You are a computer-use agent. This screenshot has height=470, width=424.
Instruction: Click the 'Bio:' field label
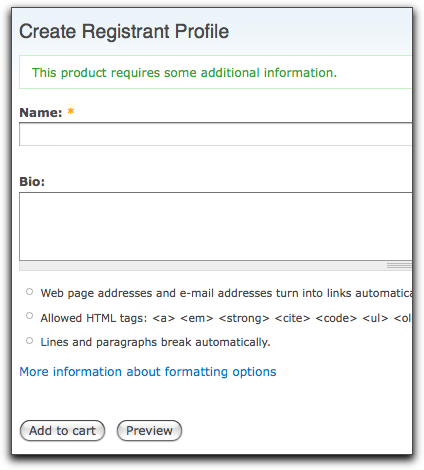(32, 182)
